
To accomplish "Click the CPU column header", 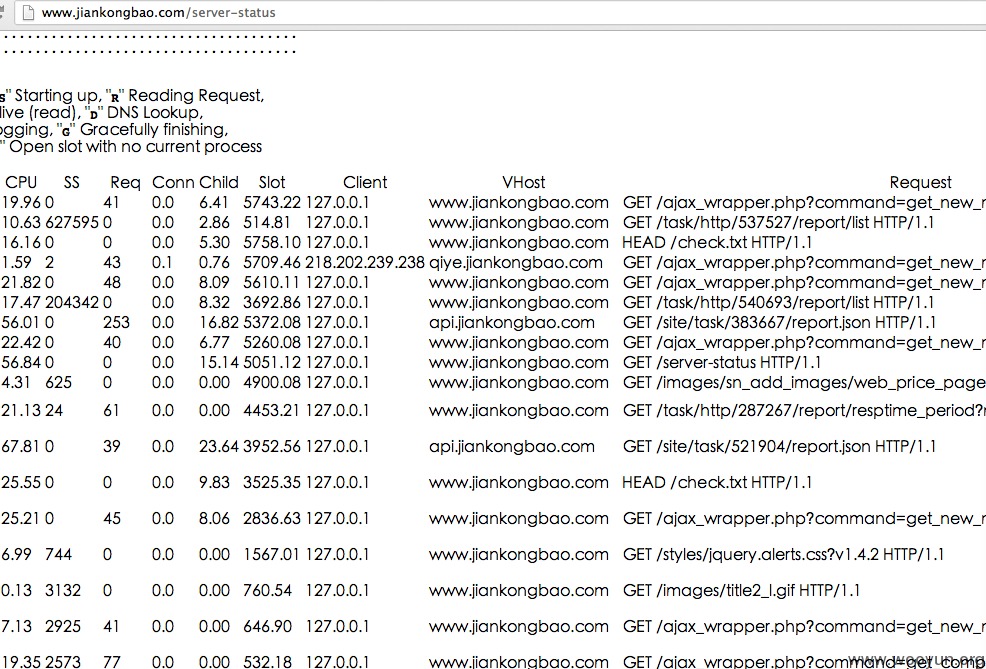I will pos(21,182).
